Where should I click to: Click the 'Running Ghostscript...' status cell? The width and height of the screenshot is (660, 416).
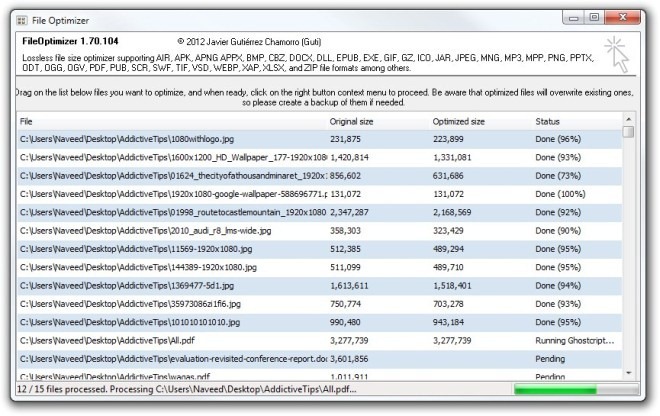pos(575,341)
